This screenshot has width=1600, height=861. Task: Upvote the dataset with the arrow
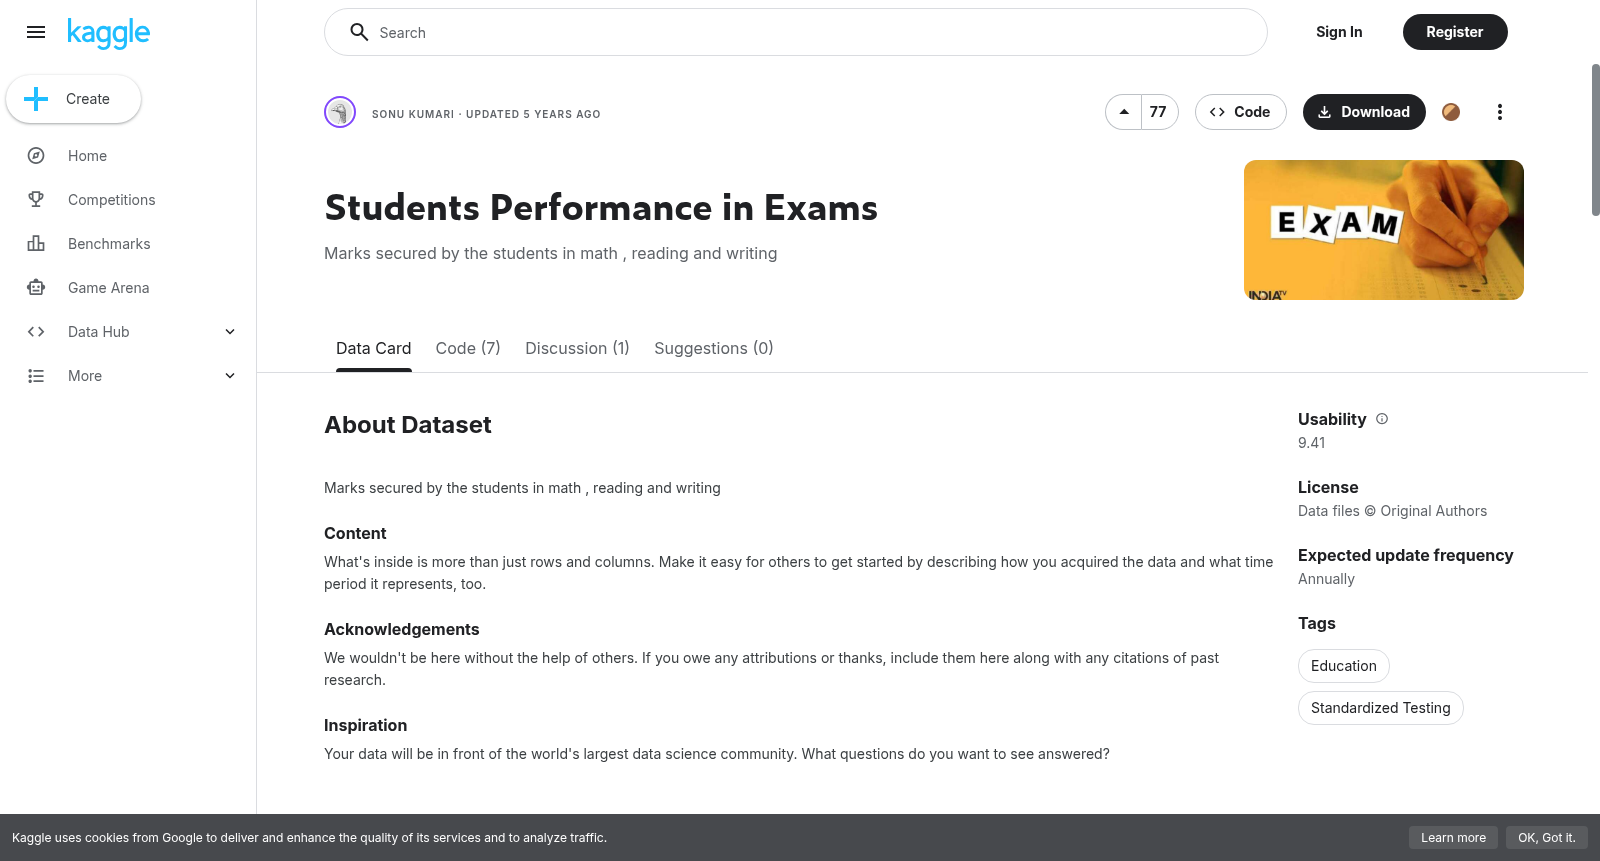click(1124, 112)
